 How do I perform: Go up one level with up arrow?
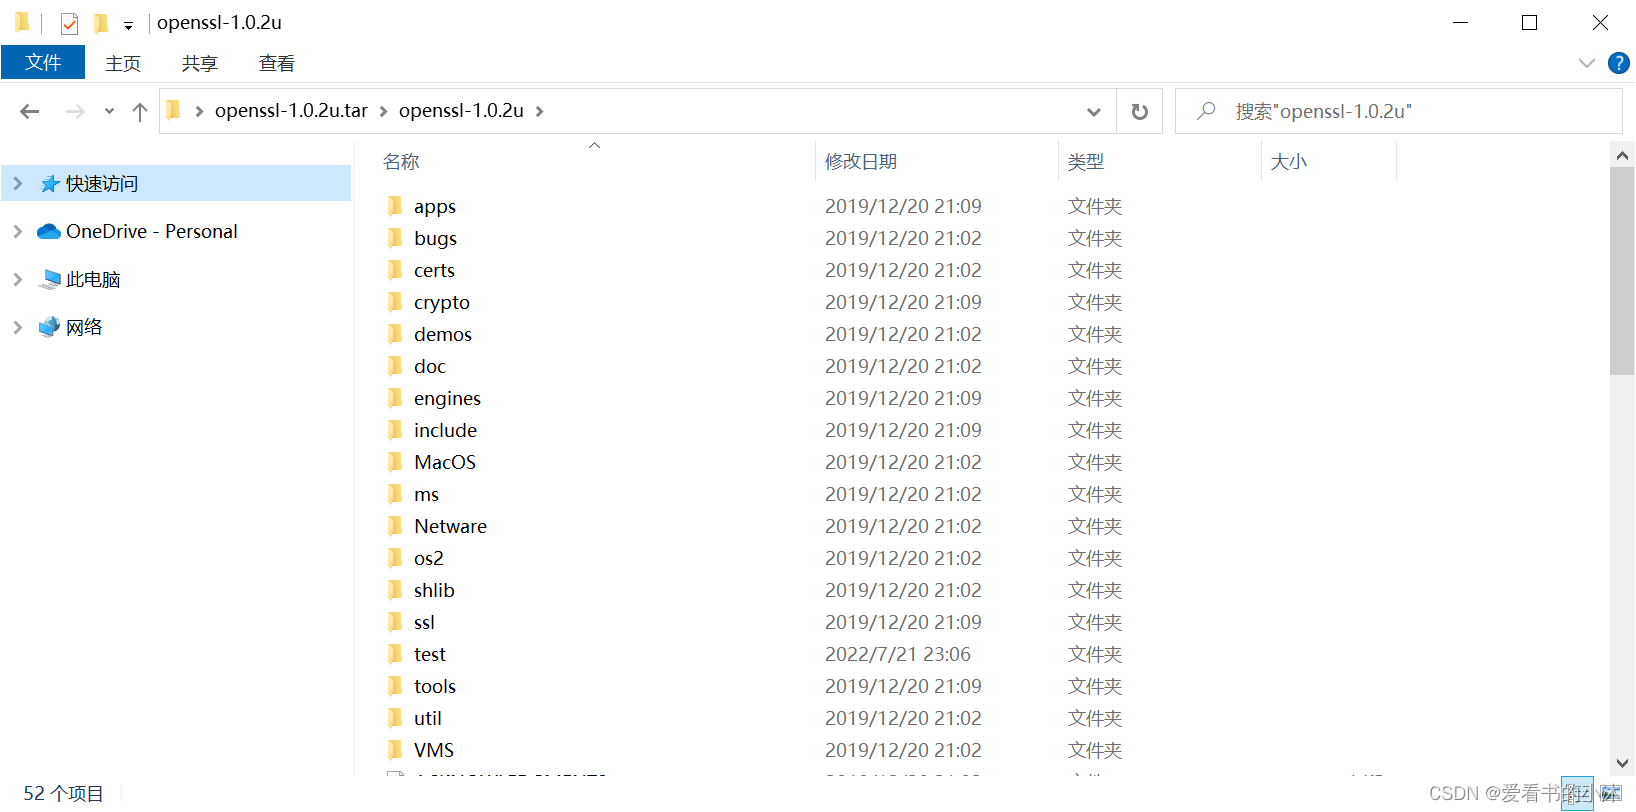point(140,111)
